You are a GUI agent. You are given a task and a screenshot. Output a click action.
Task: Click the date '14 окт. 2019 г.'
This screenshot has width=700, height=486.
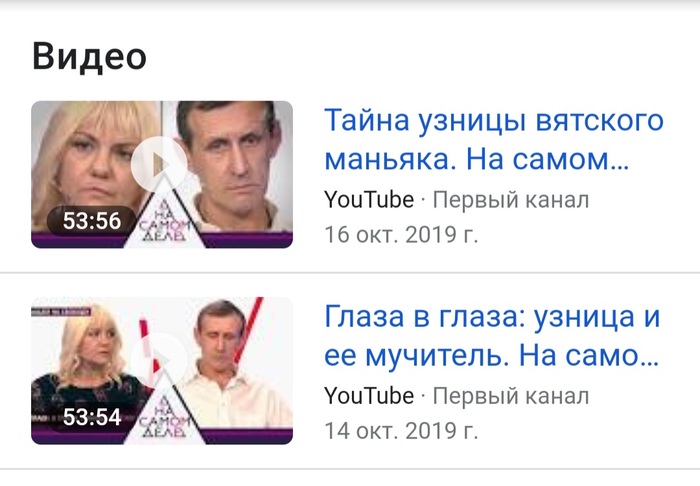click(401, 431)
